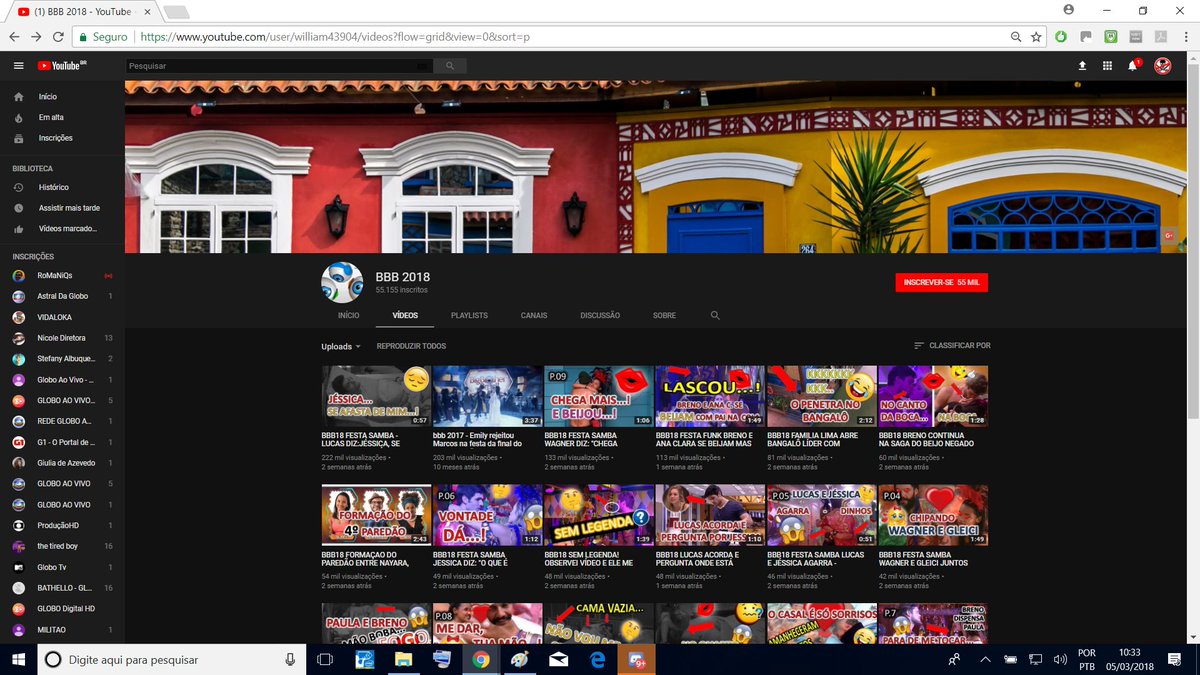Open the 'Chipando Wagner e Gleici' thumbnail
Screen dimensions: 1200x675
tap(933, 516)
